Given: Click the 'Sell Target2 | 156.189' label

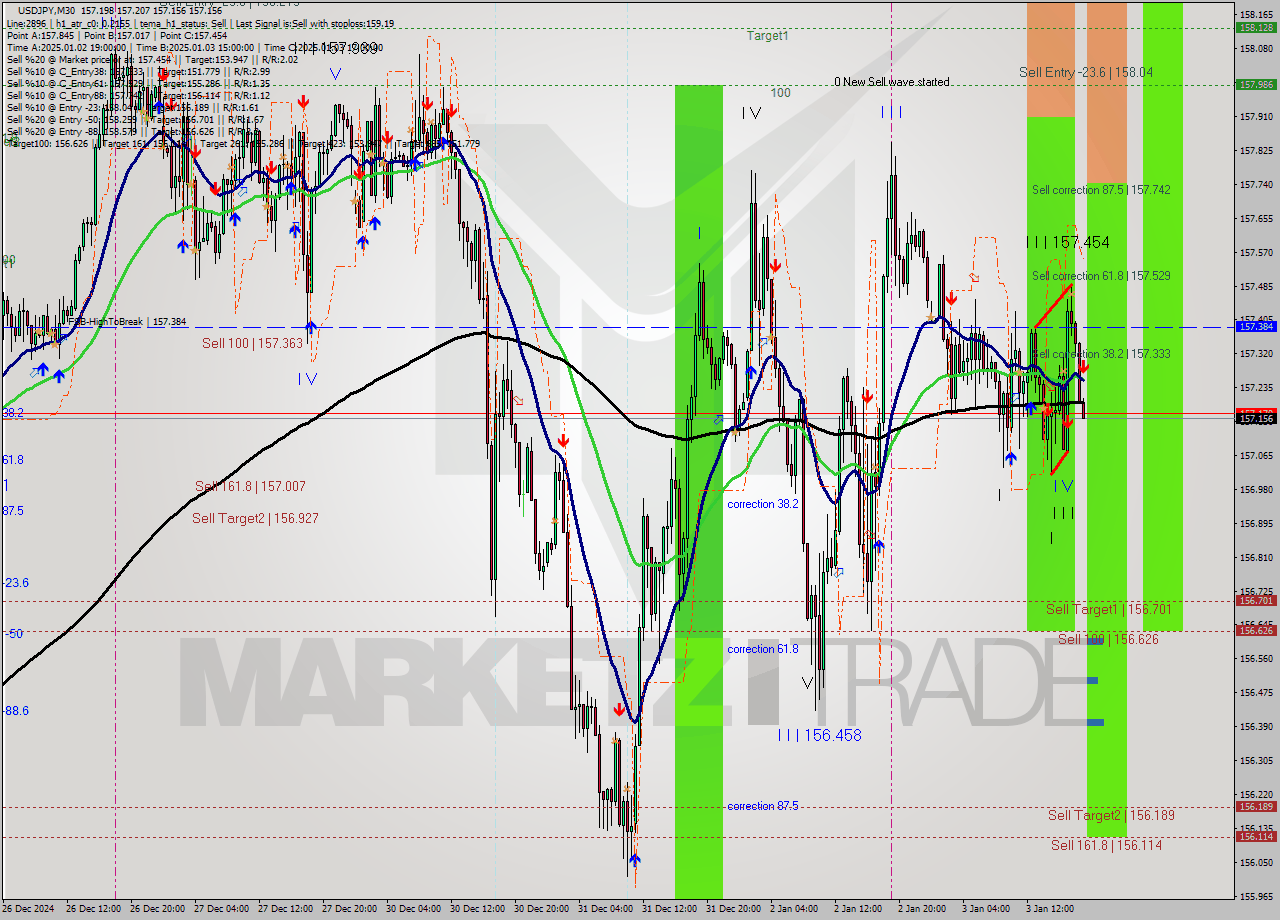Looking at the screenshot, I should coord(1111,815).
